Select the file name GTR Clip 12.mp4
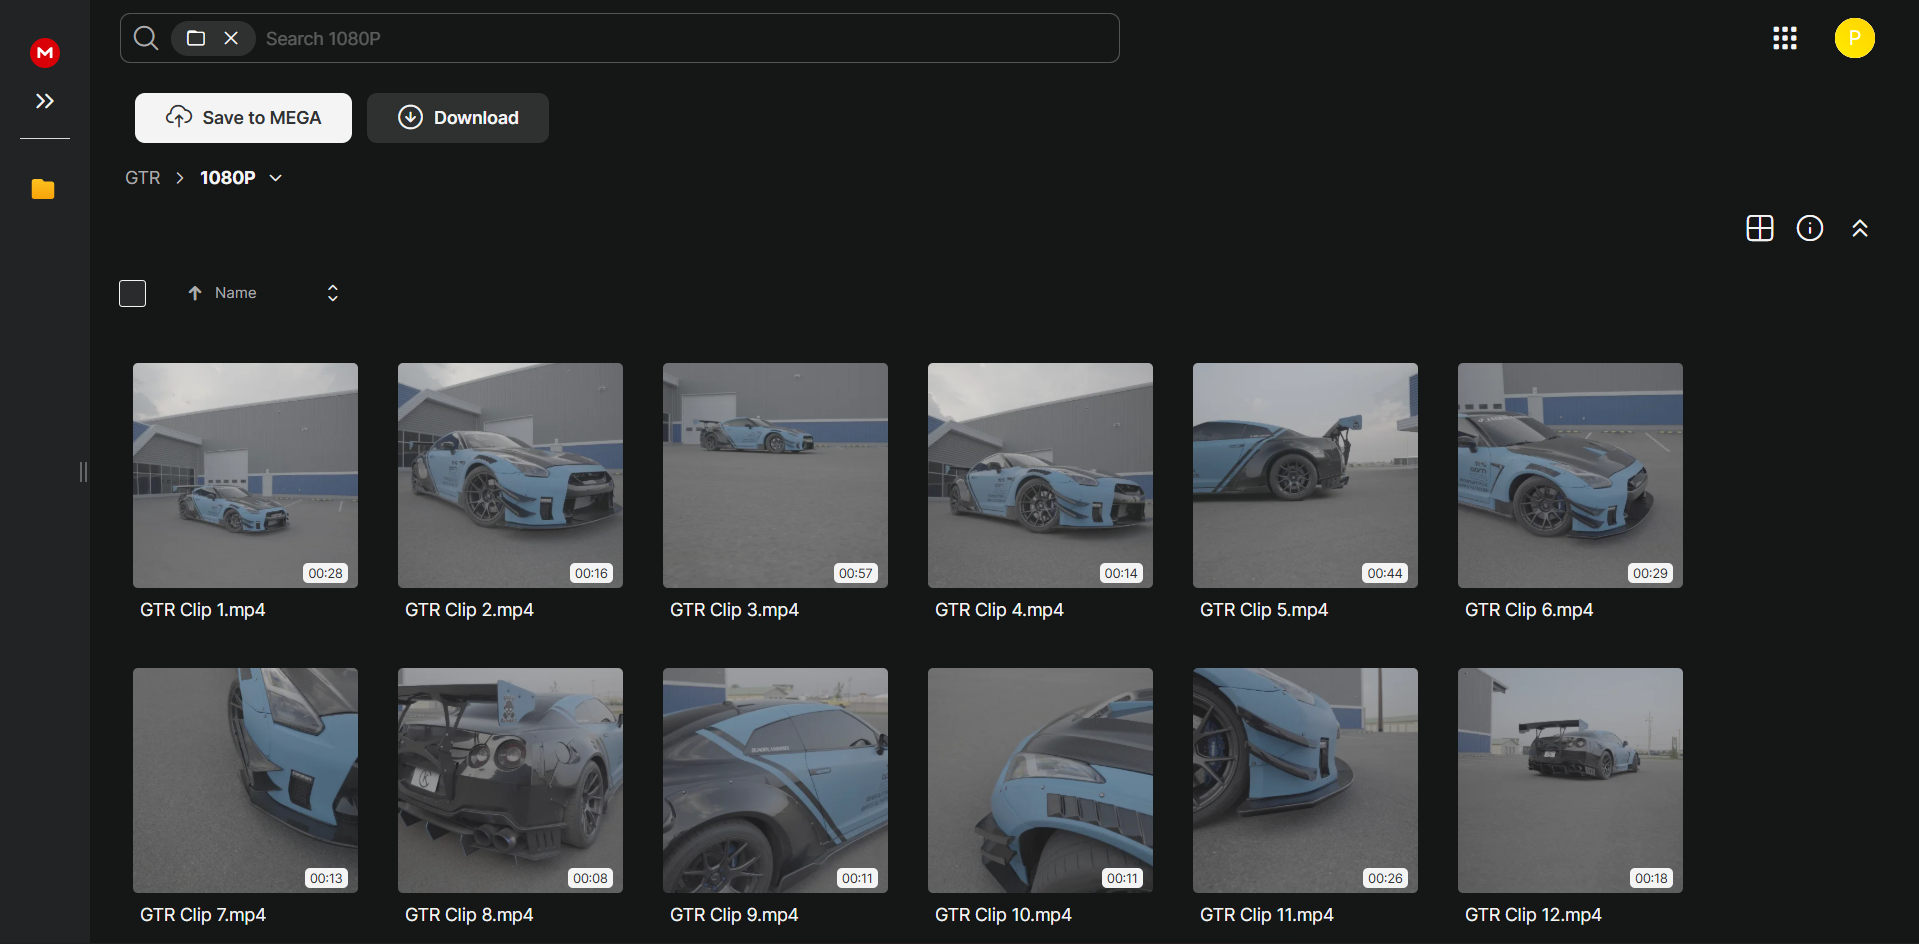 click(1533, 915)
